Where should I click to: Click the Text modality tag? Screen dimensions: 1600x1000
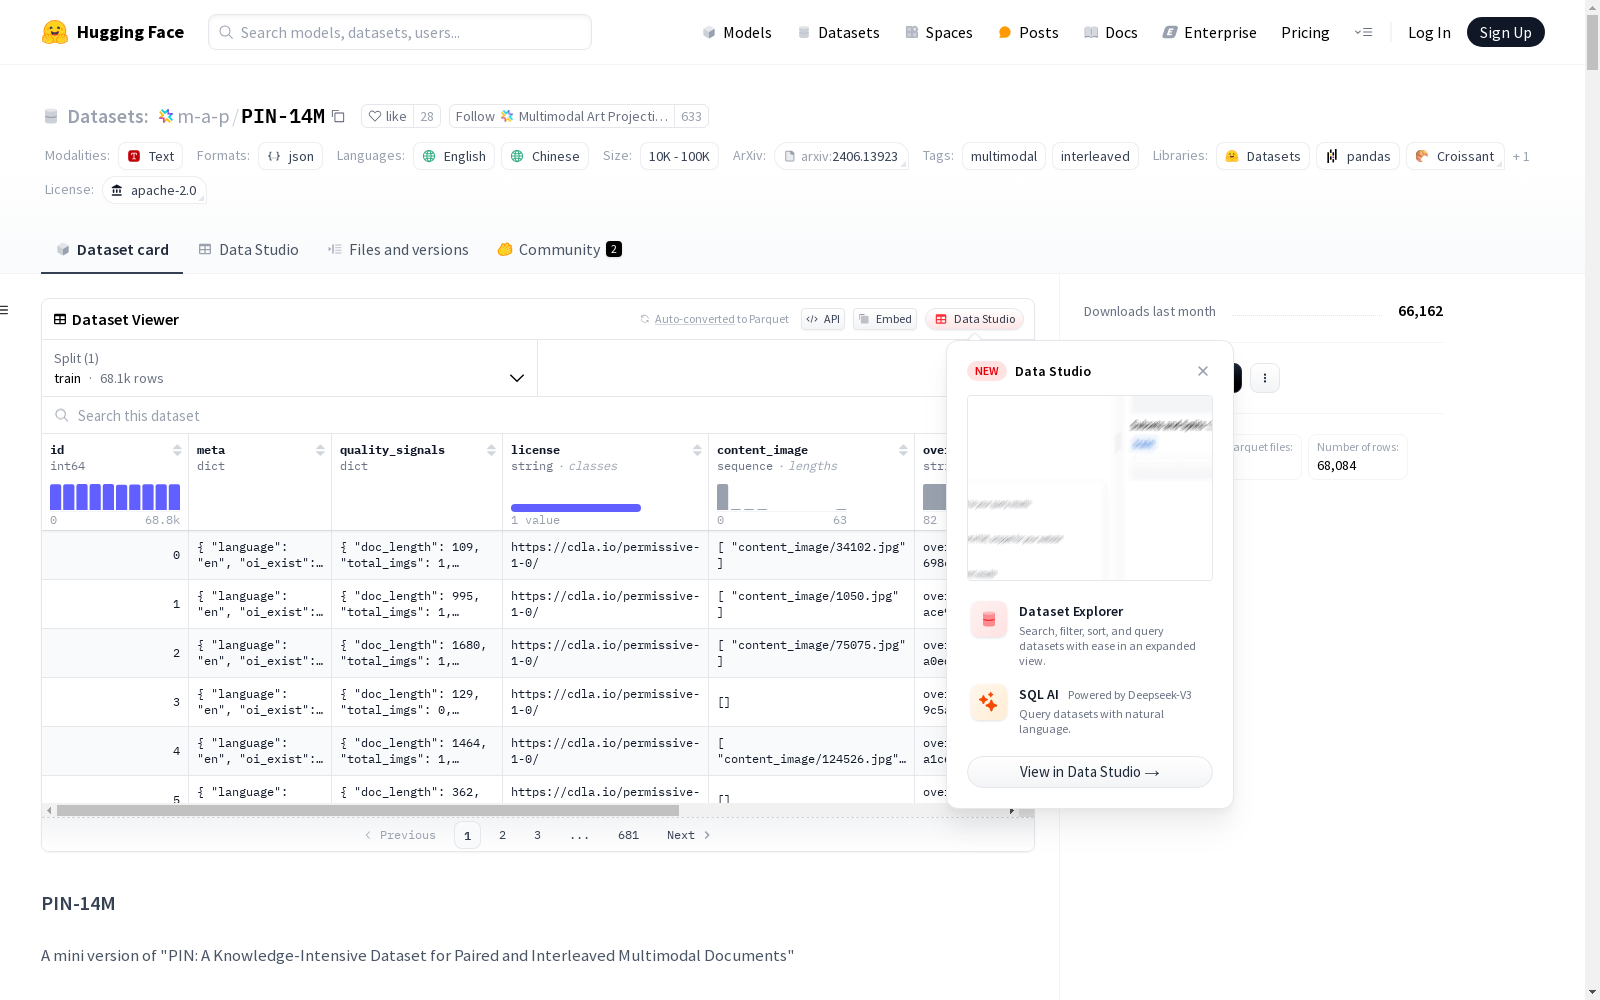tap(150, 156)
